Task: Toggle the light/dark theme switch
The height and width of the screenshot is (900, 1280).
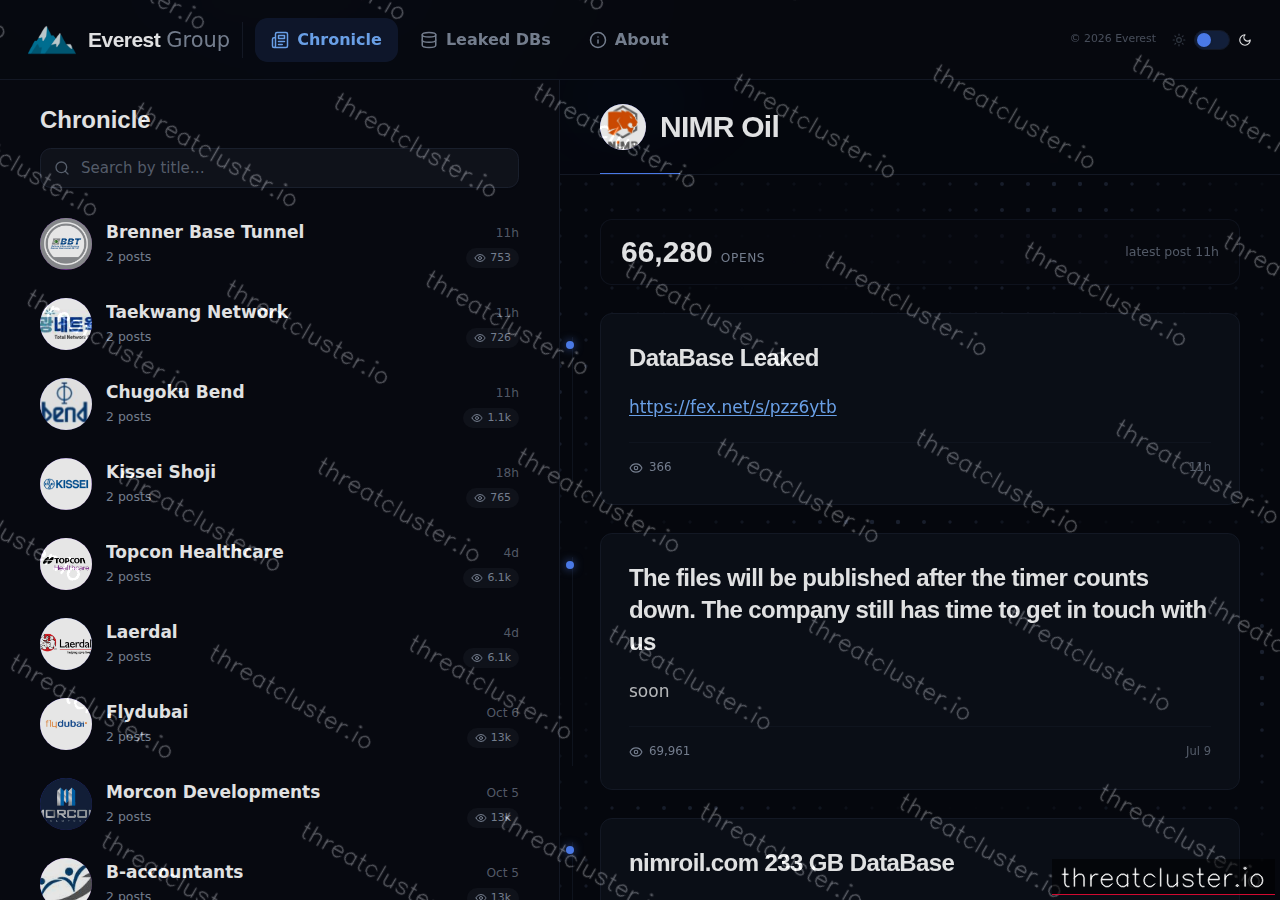Action: (x=1211, y=40)
